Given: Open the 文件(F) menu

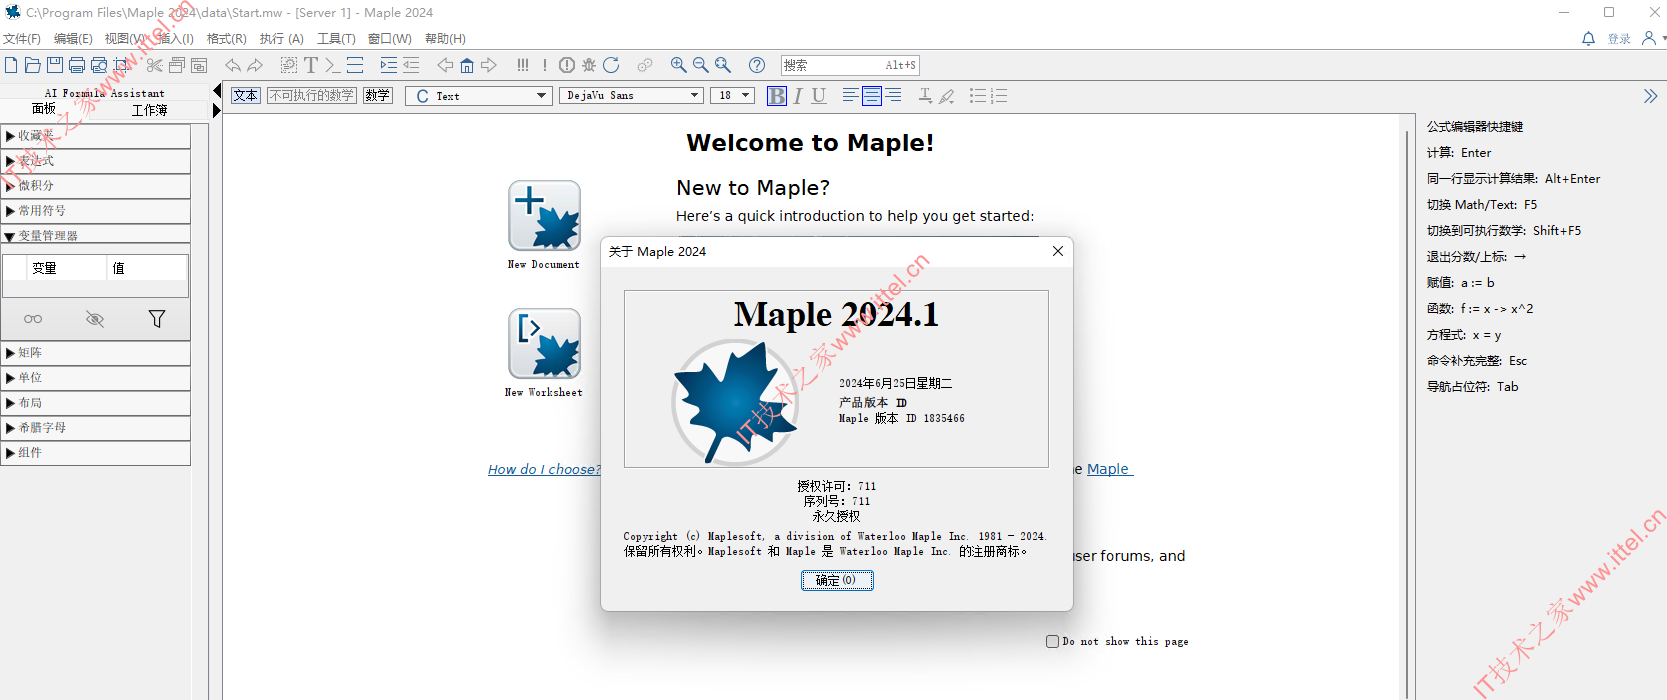Looking at the screenshot, I should (x=22, y=39).
